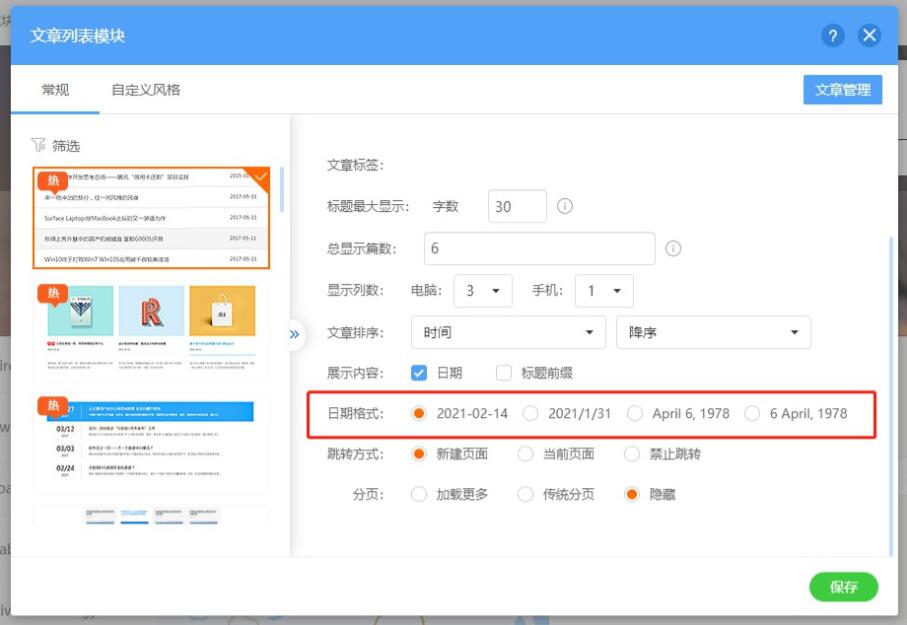This screenshot has width=907, height=625.
Task: Click info icon beside 总显示篇数 field
Action: point(673,248)
